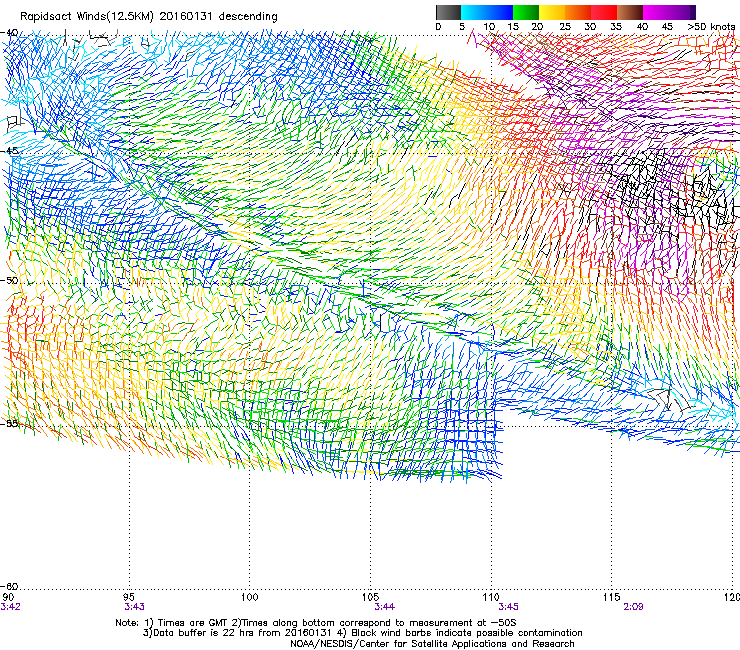Click the '-45' latitude axis label
740x650 pixels.
point(9,151)
